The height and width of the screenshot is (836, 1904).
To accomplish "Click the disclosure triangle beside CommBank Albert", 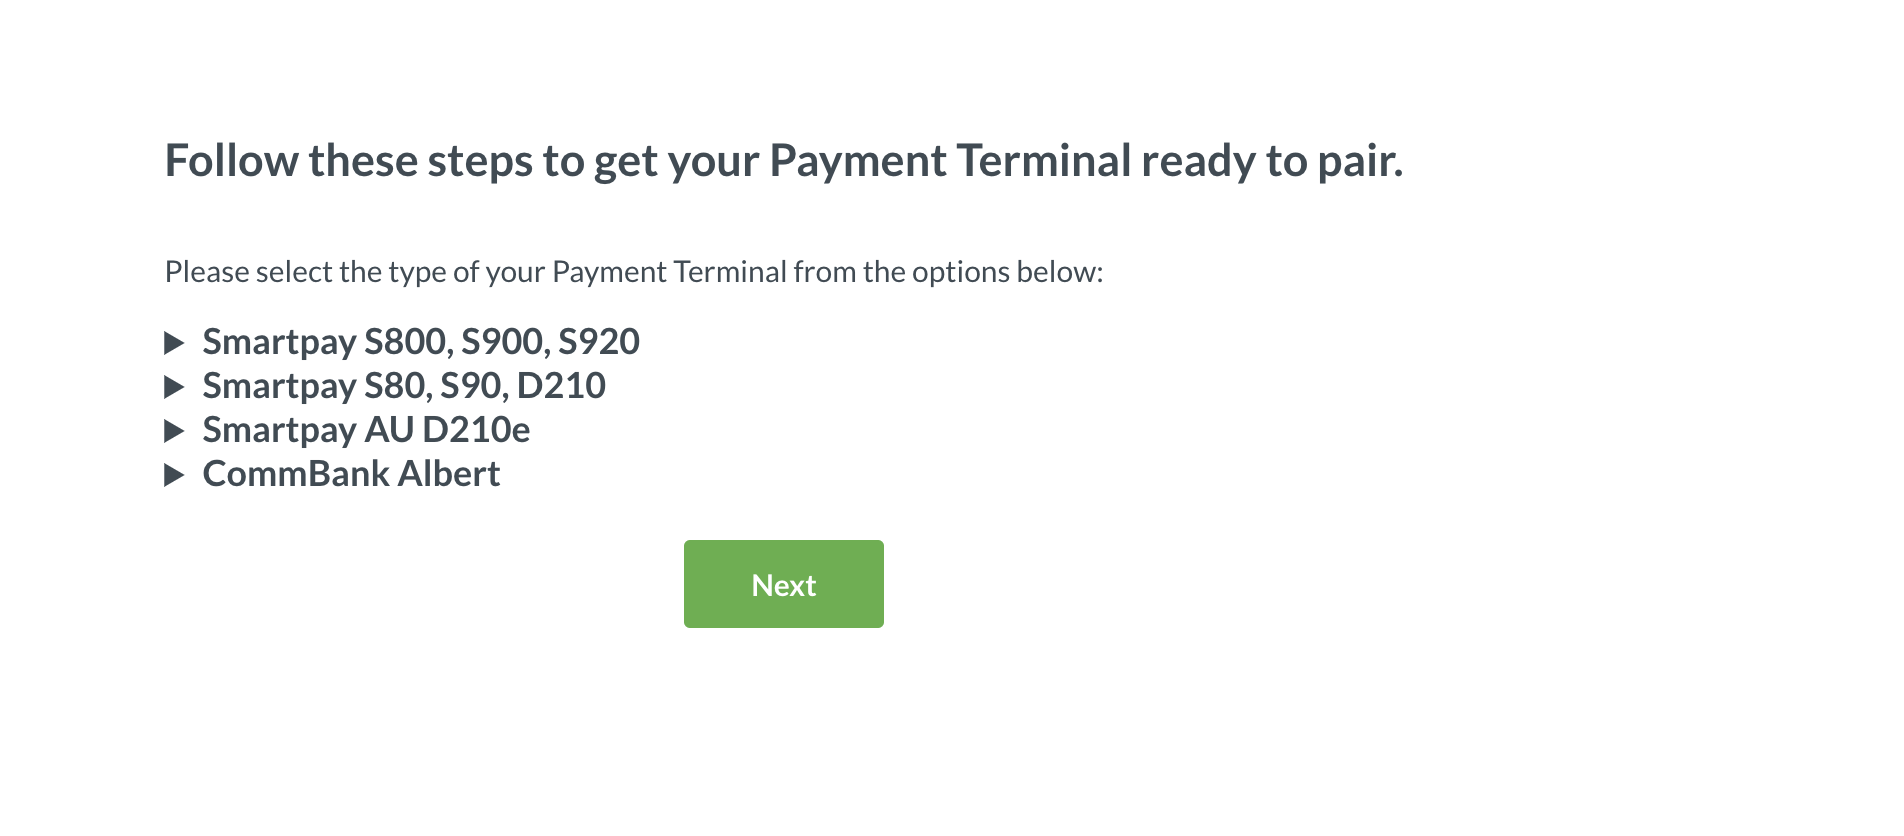I will click(178, 473).
